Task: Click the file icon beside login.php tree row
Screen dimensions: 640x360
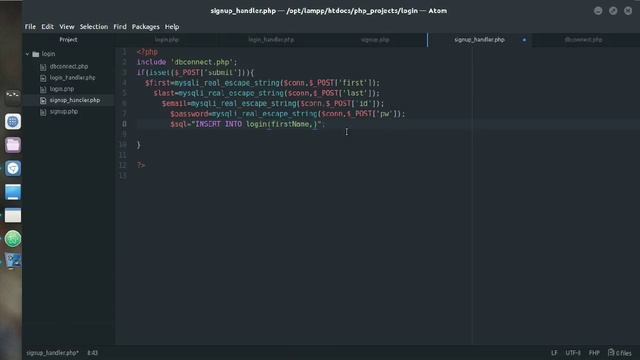Action: (43, 89)
